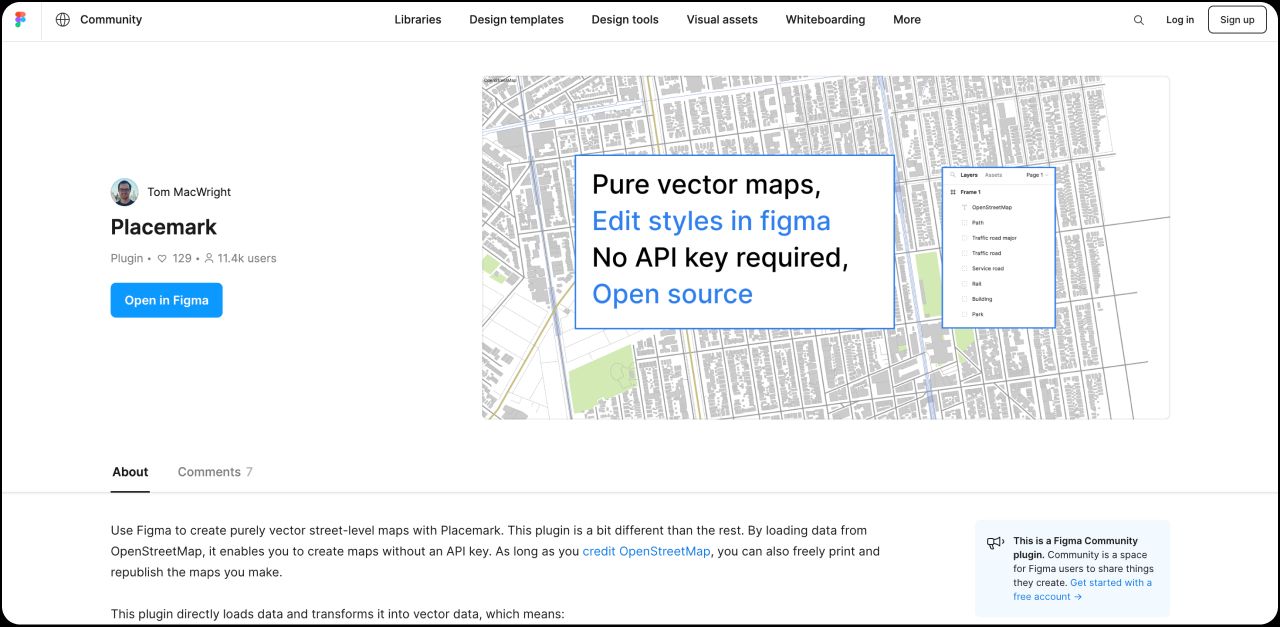The width and height of the screenshot is (1280, 627).
Task: Click Tom MacWright's profile avatar
Action: (124, 191)
